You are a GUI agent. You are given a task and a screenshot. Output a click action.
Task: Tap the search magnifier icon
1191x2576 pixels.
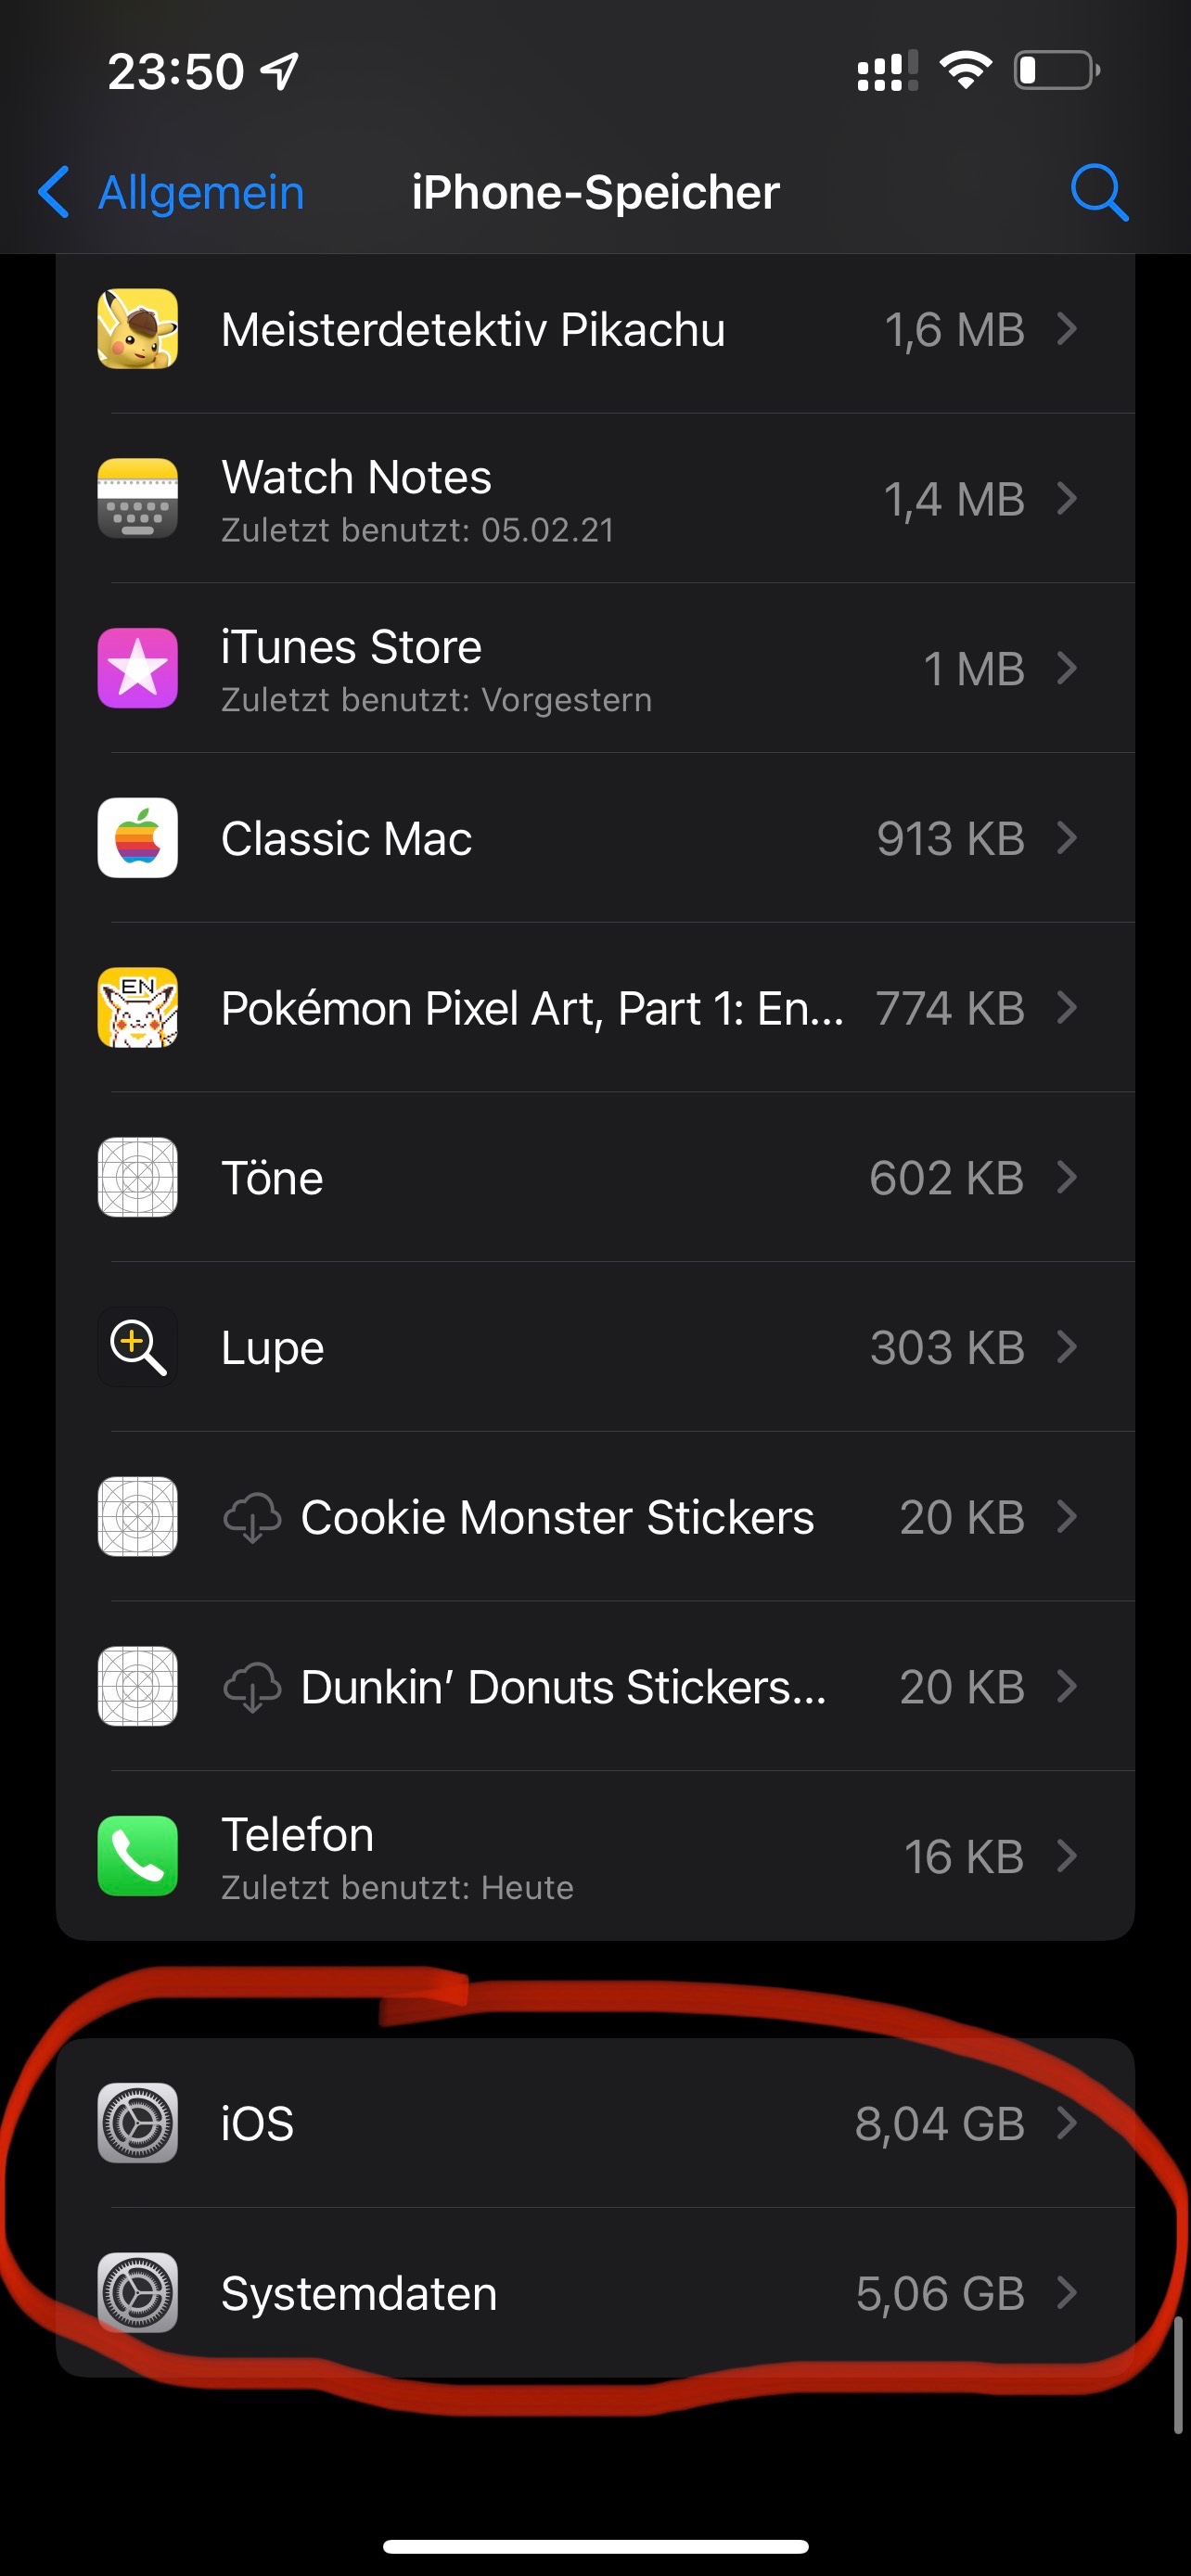(x=1099, y=191)
